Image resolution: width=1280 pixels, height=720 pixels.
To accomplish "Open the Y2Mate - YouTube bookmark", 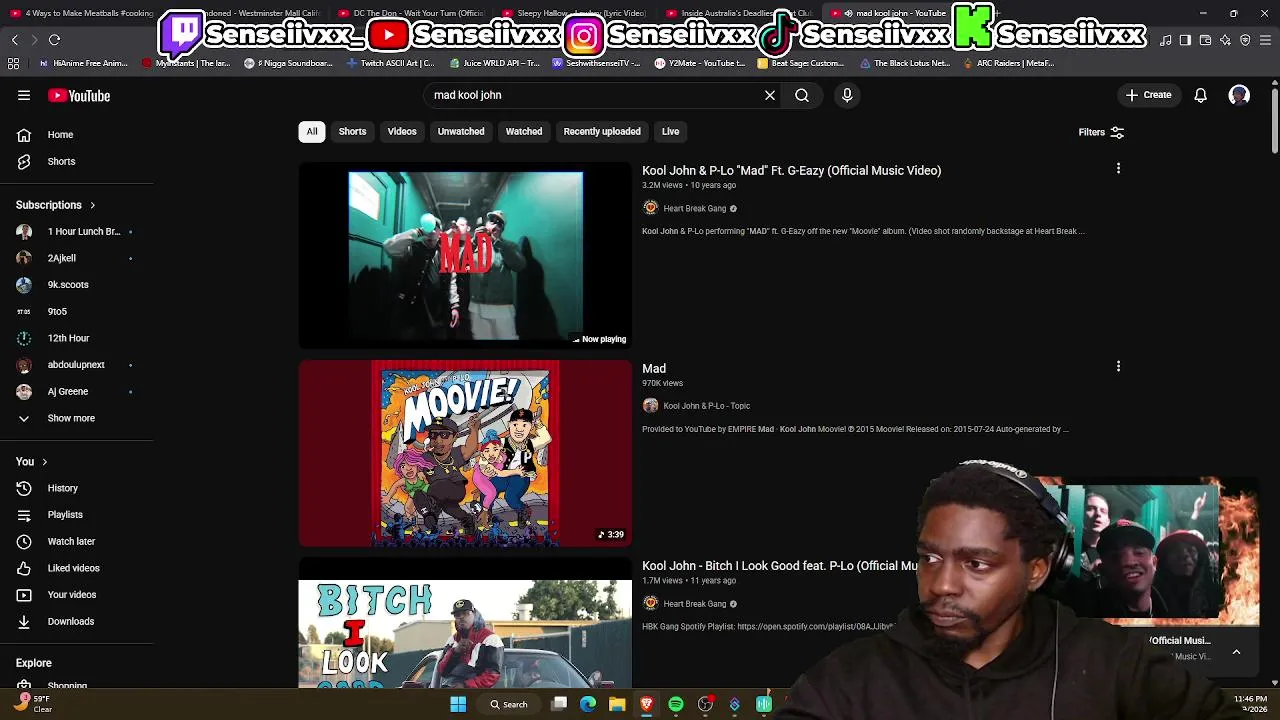I will pos(700,63).
